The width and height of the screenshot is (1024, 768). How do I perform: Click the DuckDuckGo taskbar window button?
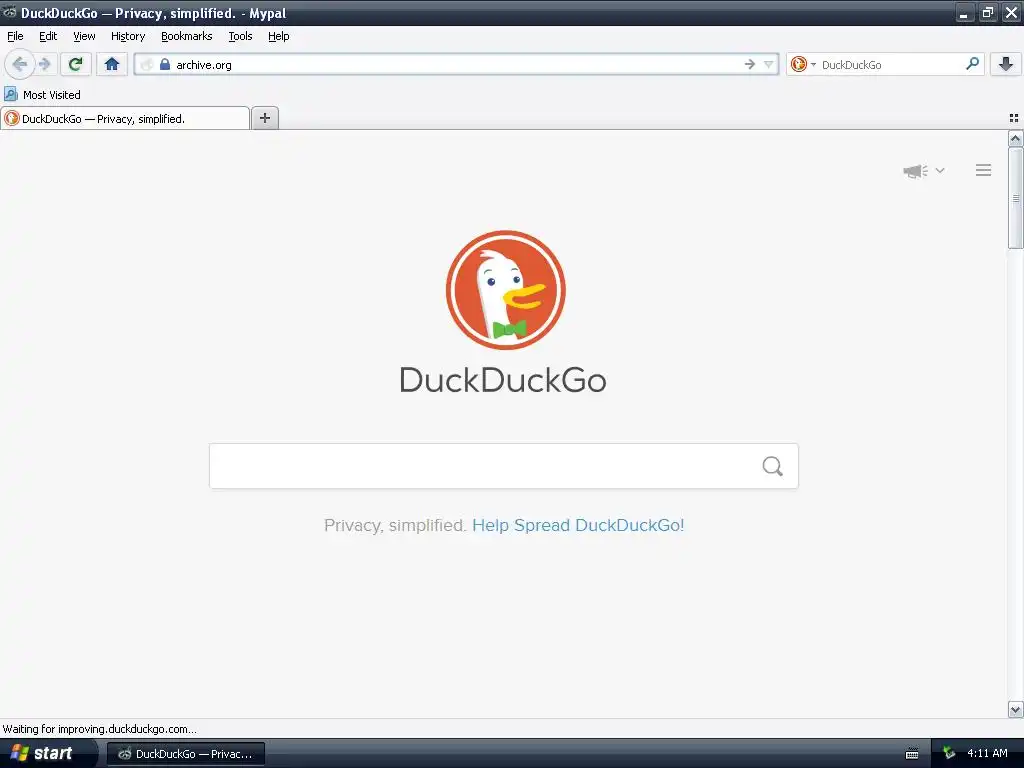tap(185, 754)
